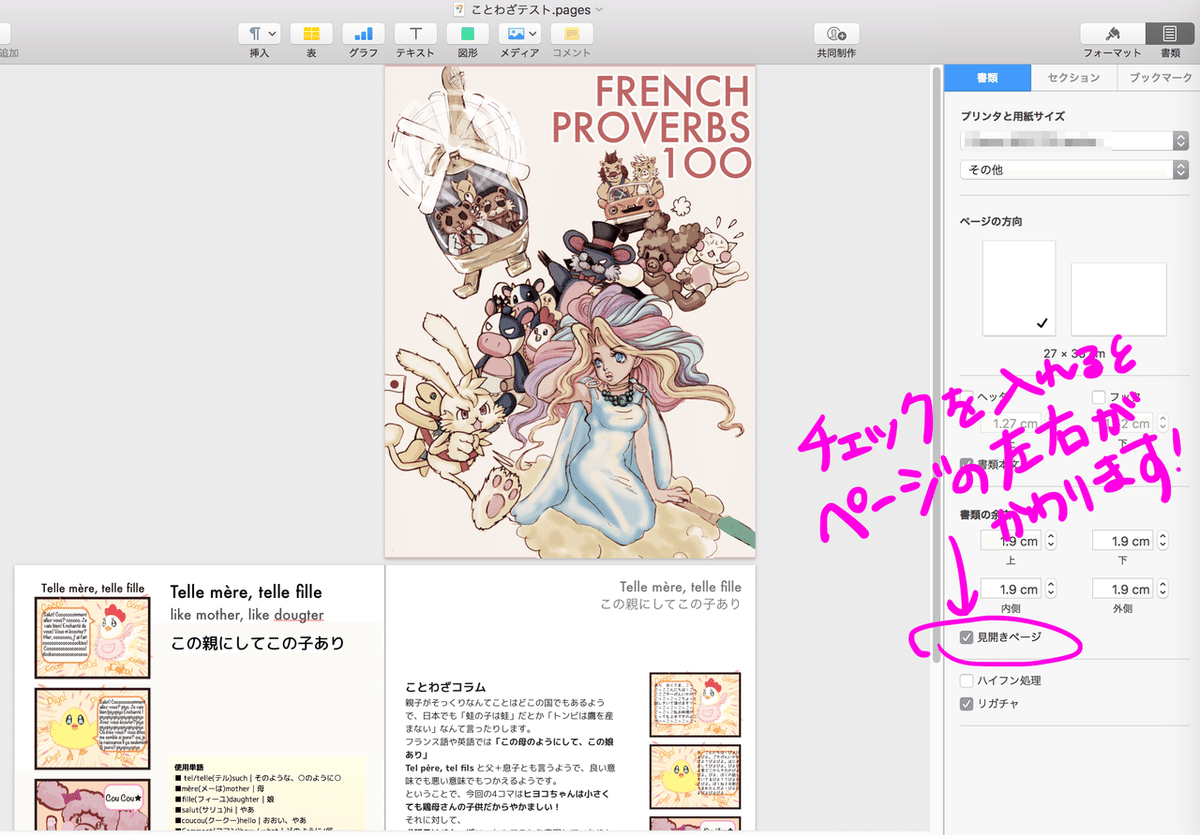Viewport: 1200px width, 835px height.
Task: Open title dropdown next to ことわざテスト.pages
Action: point(599,9)
